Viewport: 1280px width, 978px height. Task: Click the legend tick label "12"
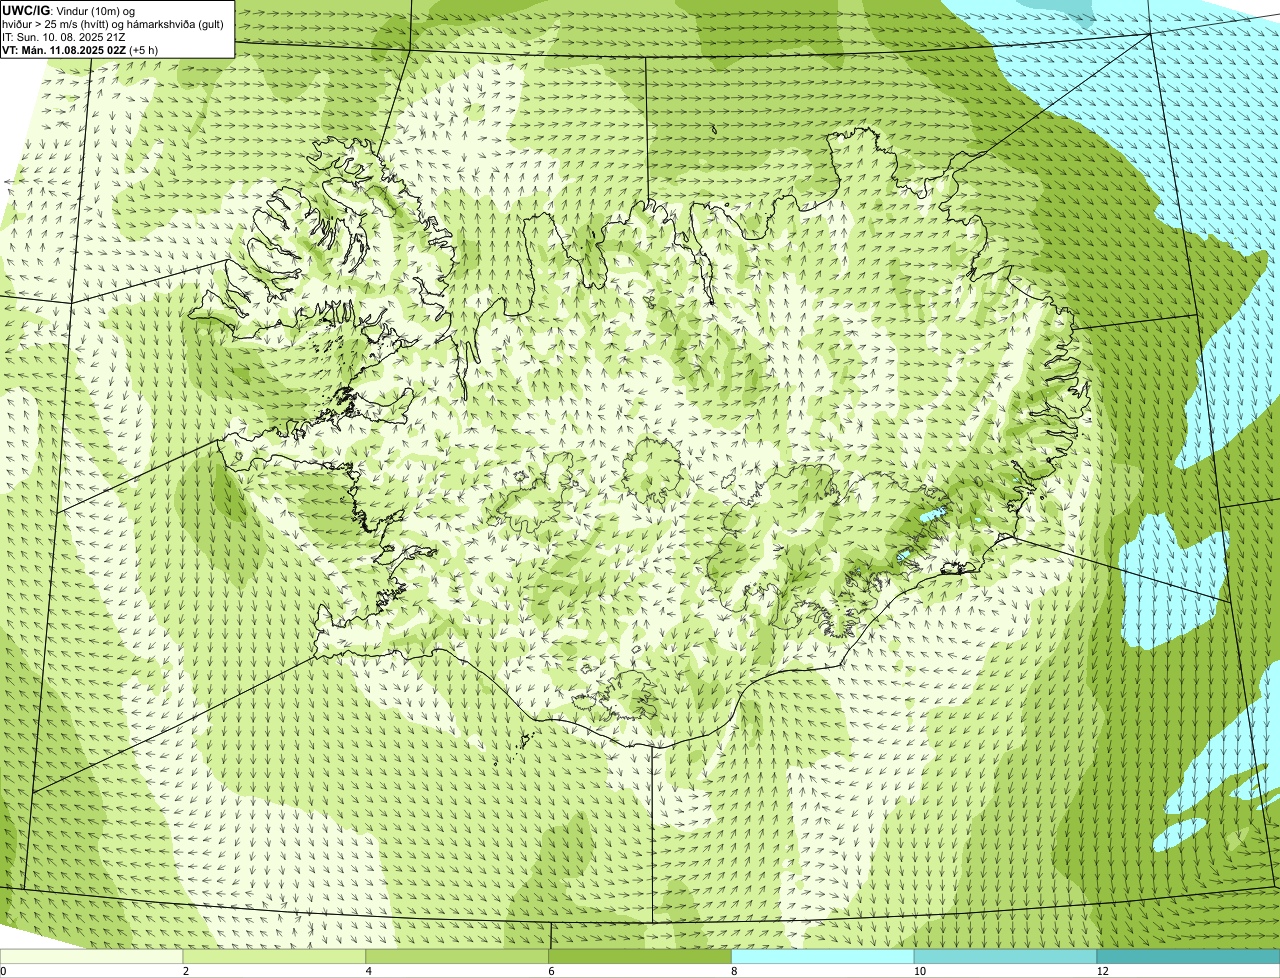(1102, 971)
